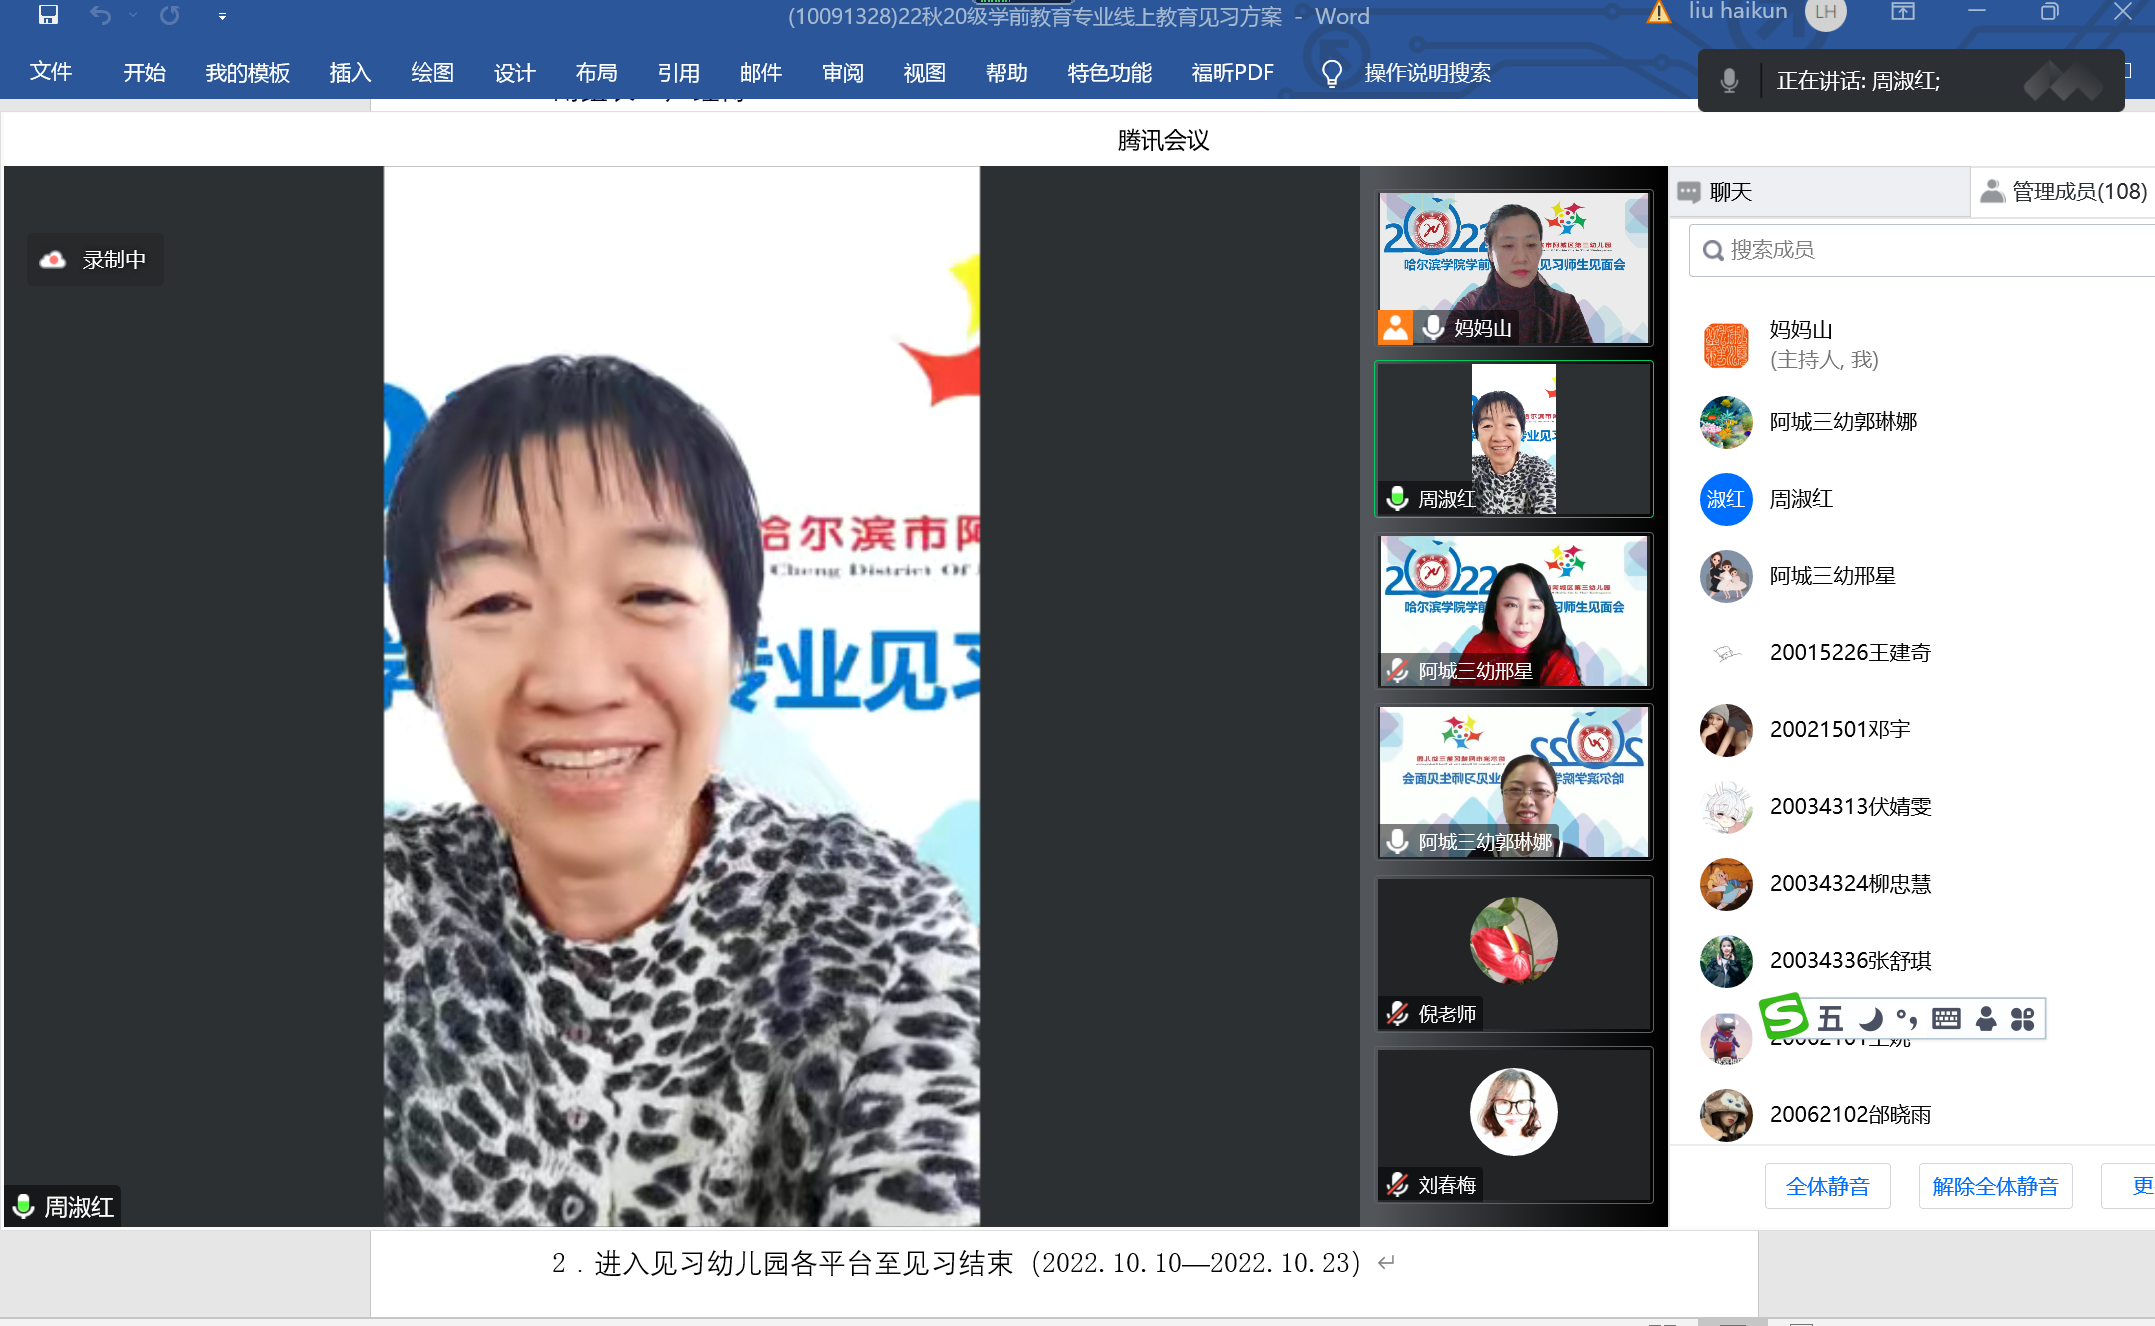Select member 20021501邓宇

(1912, 730)
